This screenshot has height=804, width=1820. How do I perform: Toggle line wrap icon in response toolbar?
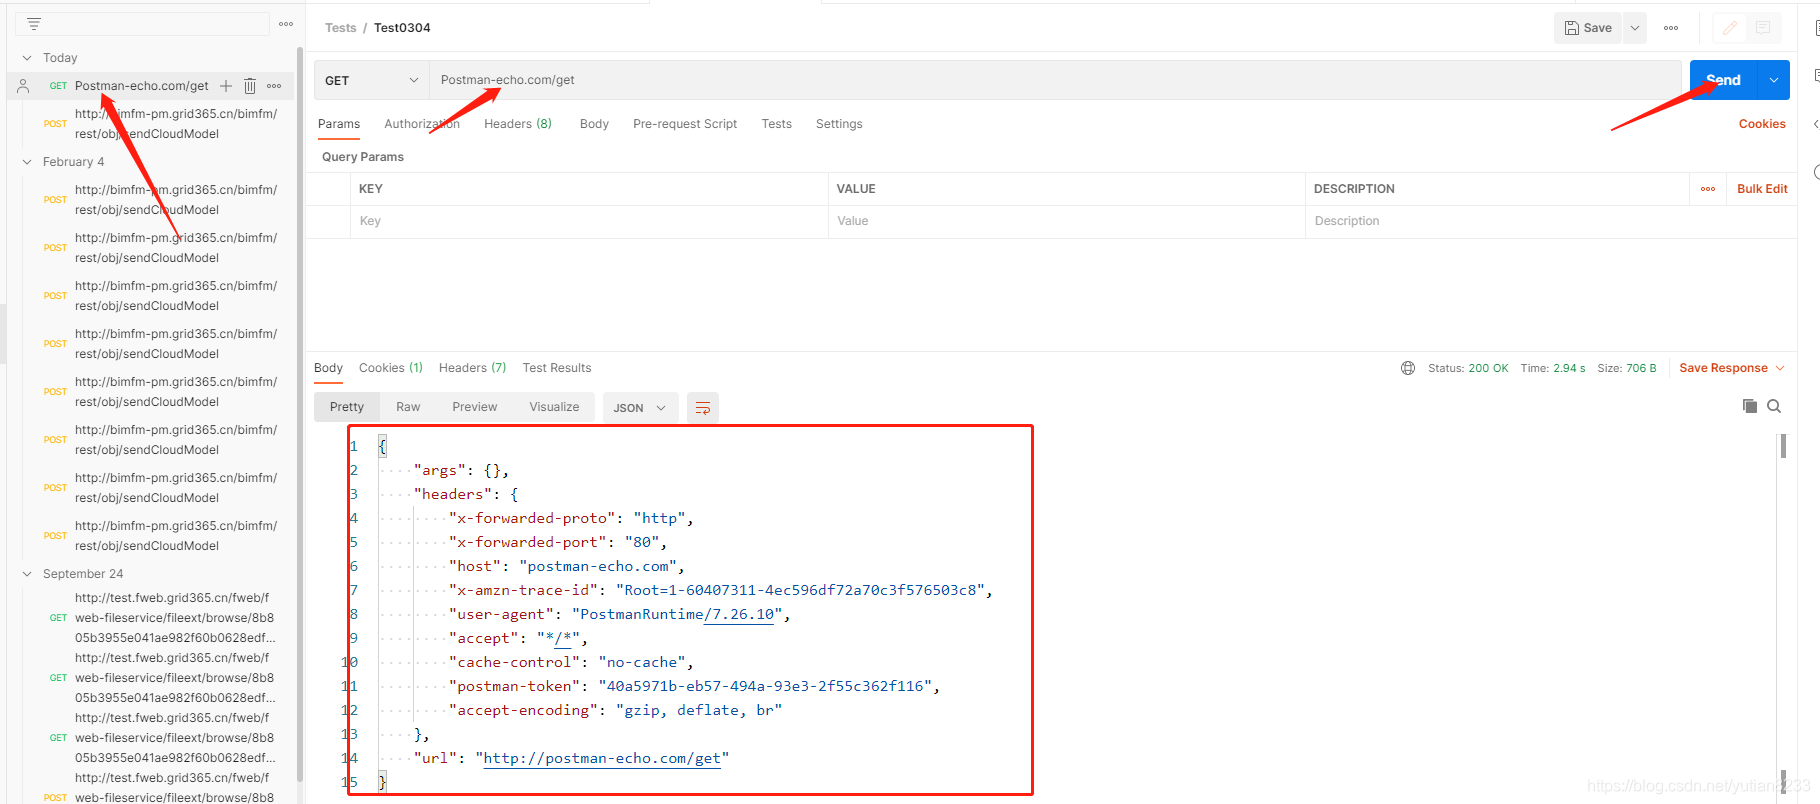pos(703,408)
